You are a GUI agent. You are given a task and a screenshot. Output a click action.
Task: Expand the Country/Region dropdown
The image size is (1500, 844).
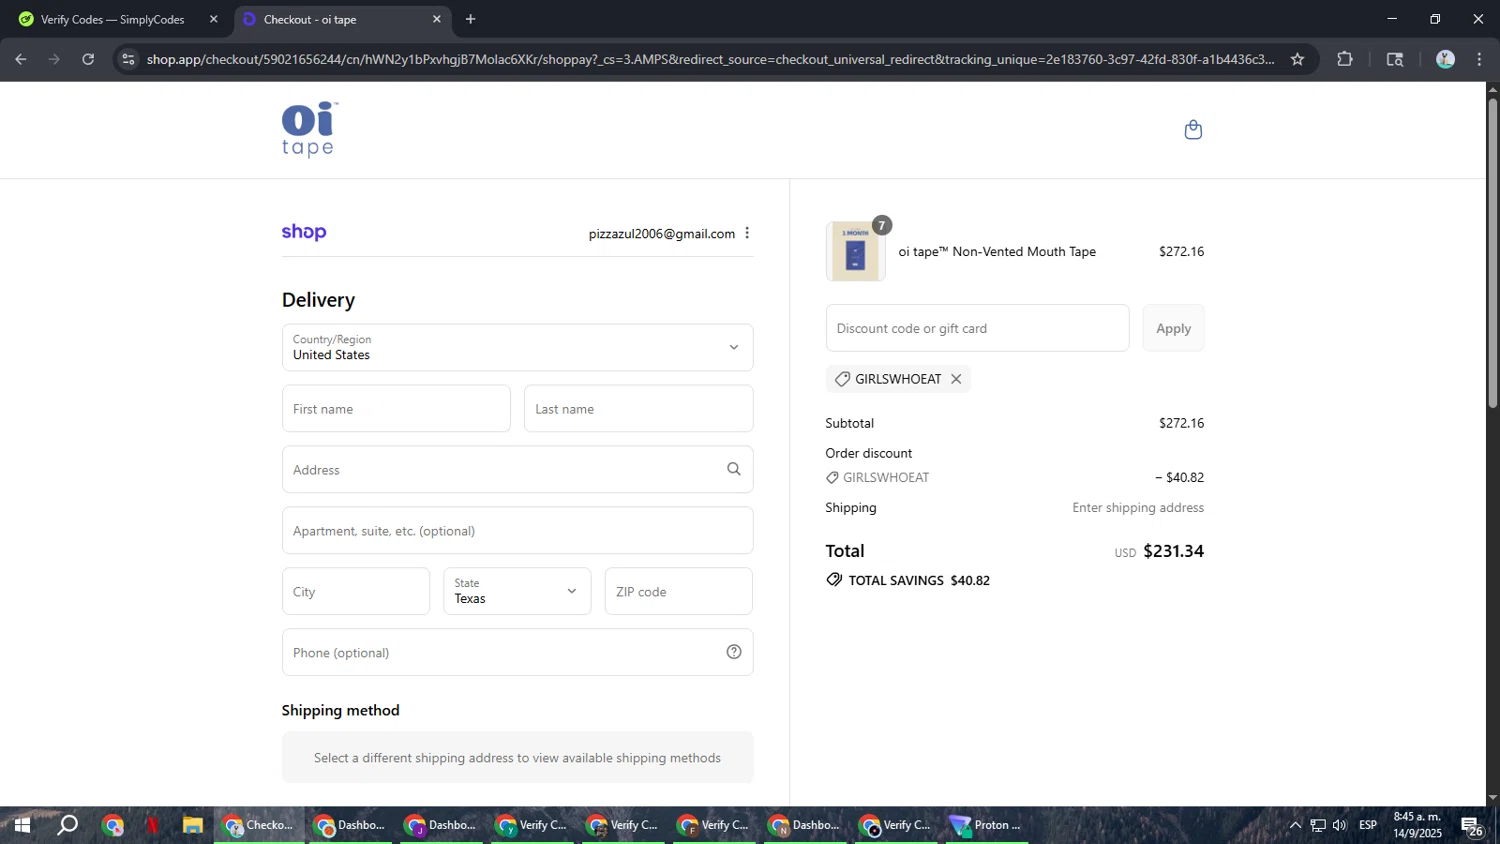point(517,347)
